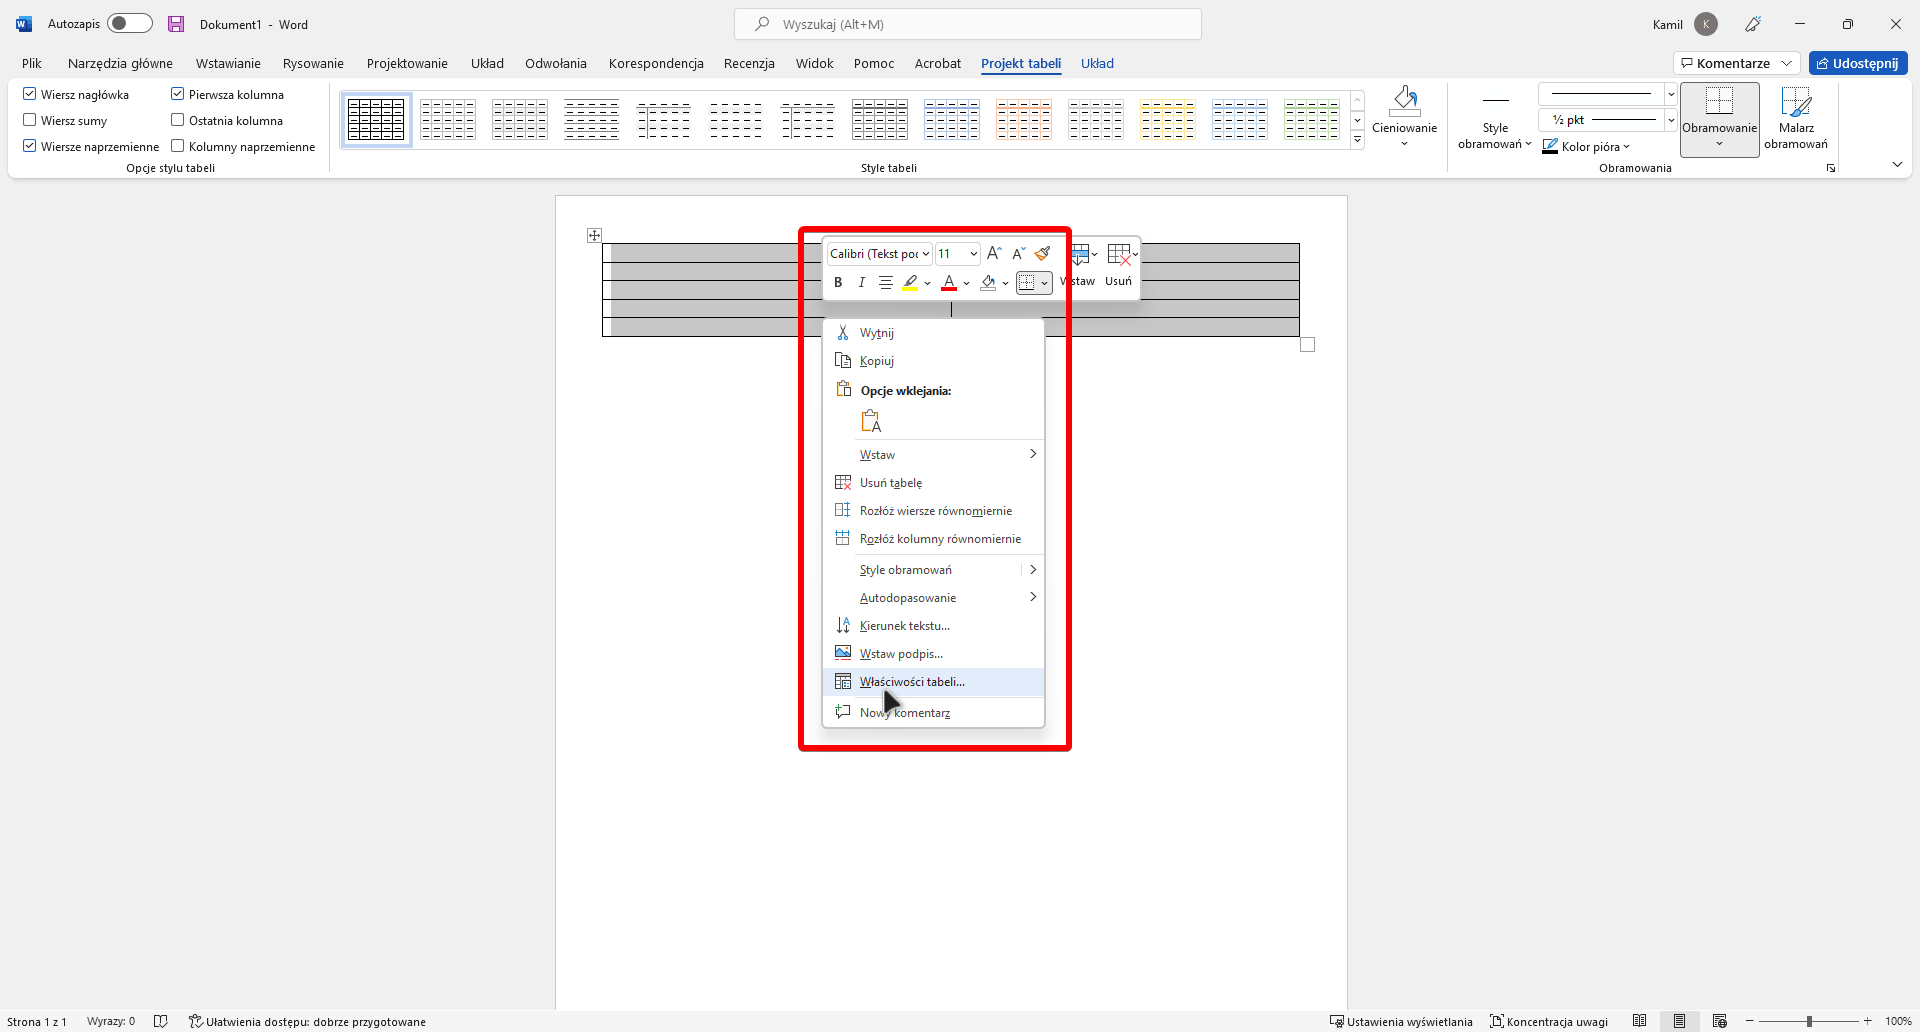Open the Obramowania dialog launcher
1920x1032 pixels.
[x=1831, y=168]
